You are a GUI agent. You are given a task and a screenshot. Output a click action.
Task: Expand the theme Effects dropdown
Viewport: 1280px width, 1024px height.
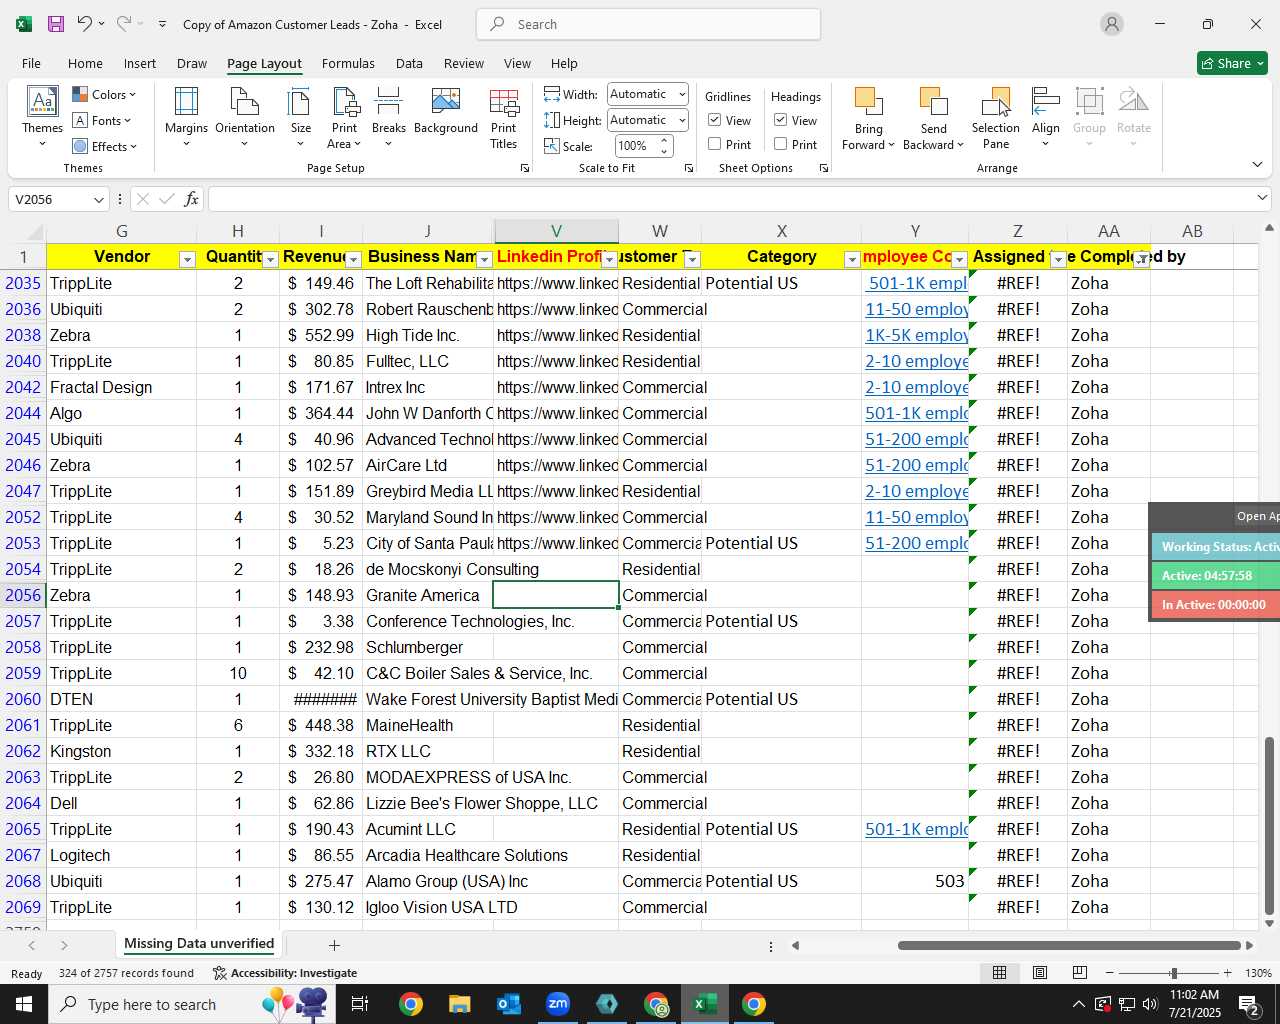(104, 146)
